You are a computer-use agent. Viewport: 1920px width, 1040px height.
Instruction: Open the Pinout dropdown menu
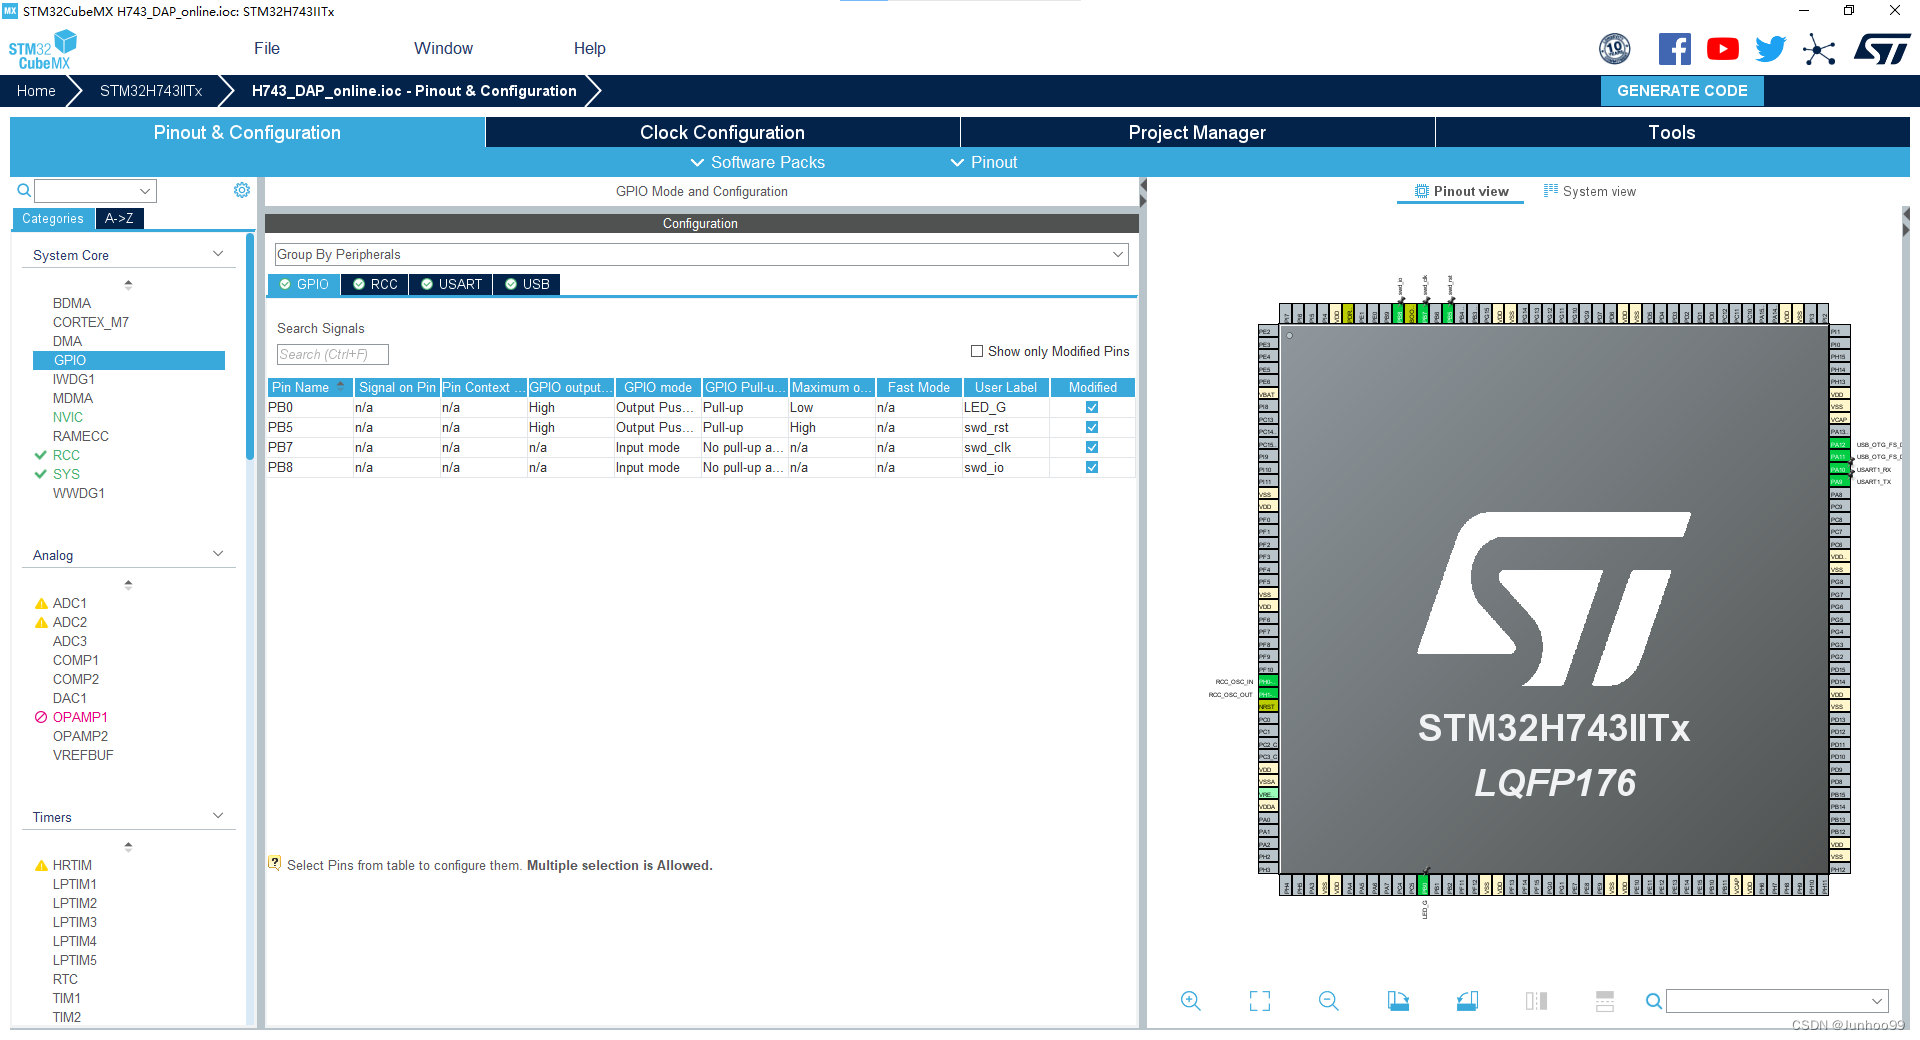984,162
